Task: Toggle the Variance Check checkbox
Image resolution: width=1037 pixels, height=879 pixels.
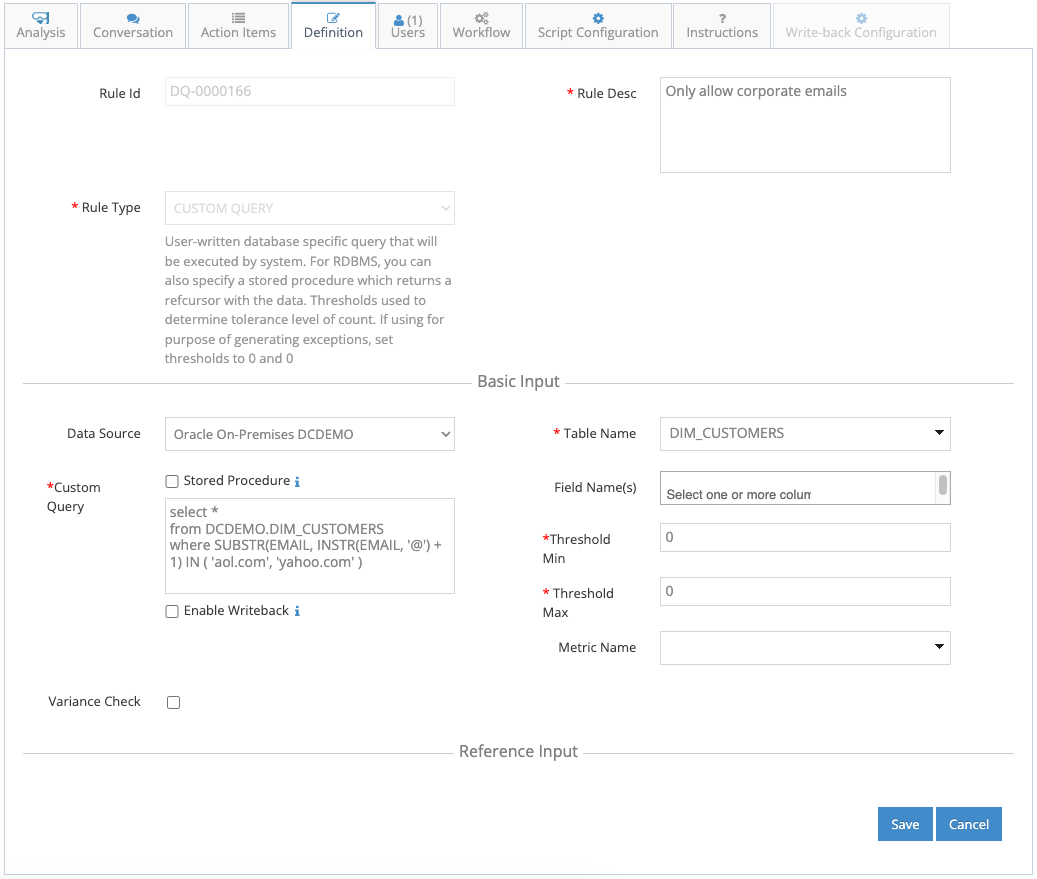Action: 173,702
